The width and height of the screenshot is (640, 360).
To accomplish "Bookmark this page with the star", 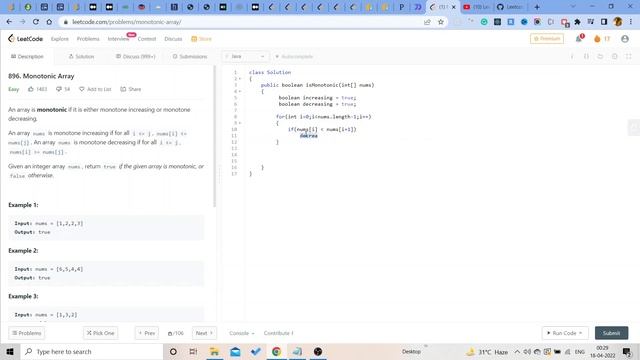I will (441, 22).
